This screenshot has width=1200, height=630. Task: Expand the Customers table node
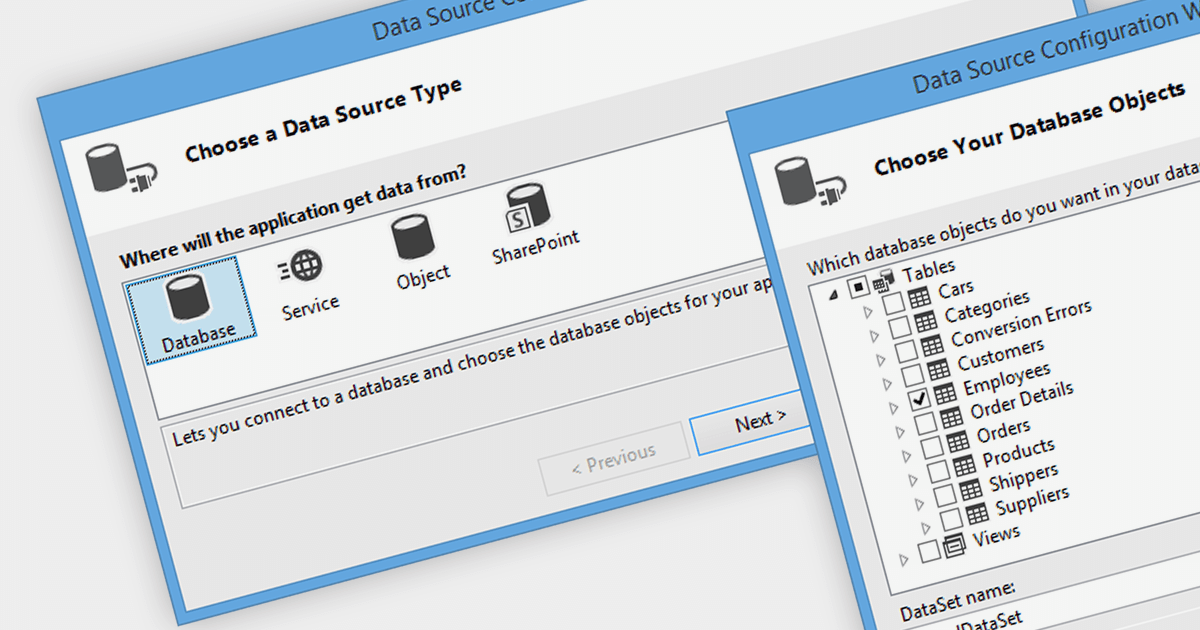tap(880, 358)
